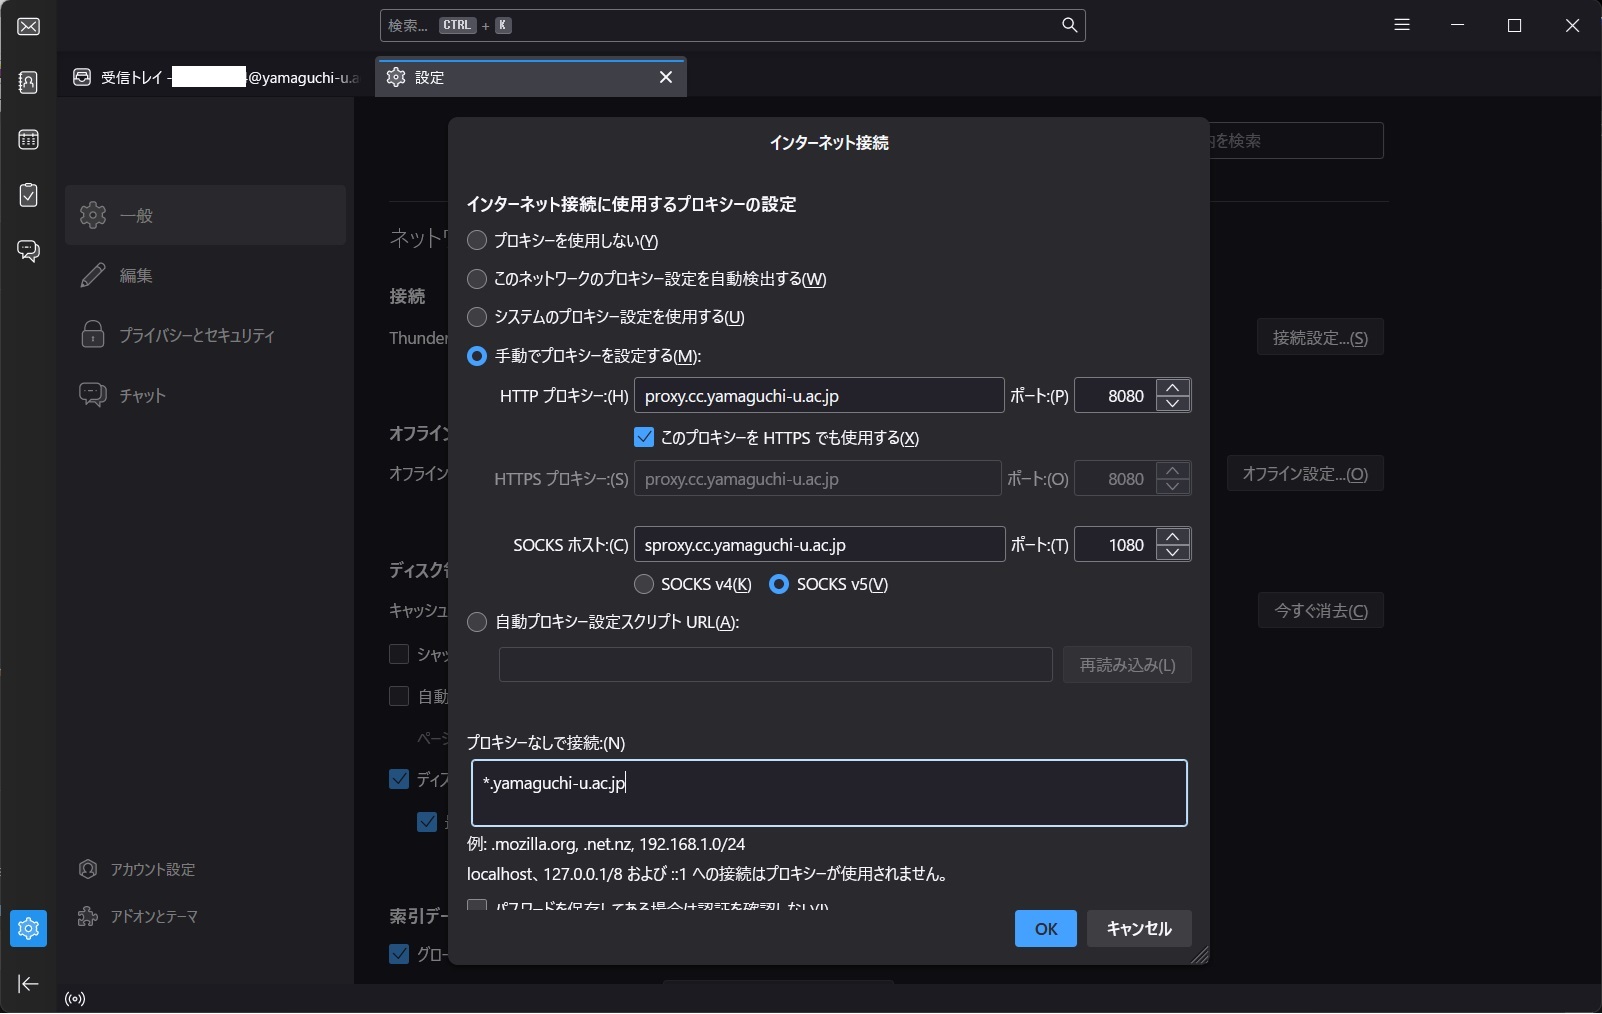Viewport: 1602px width, 1014px height.
Task: Click 接続設定 button in settings page
Action: click(x=1320, y=338)
